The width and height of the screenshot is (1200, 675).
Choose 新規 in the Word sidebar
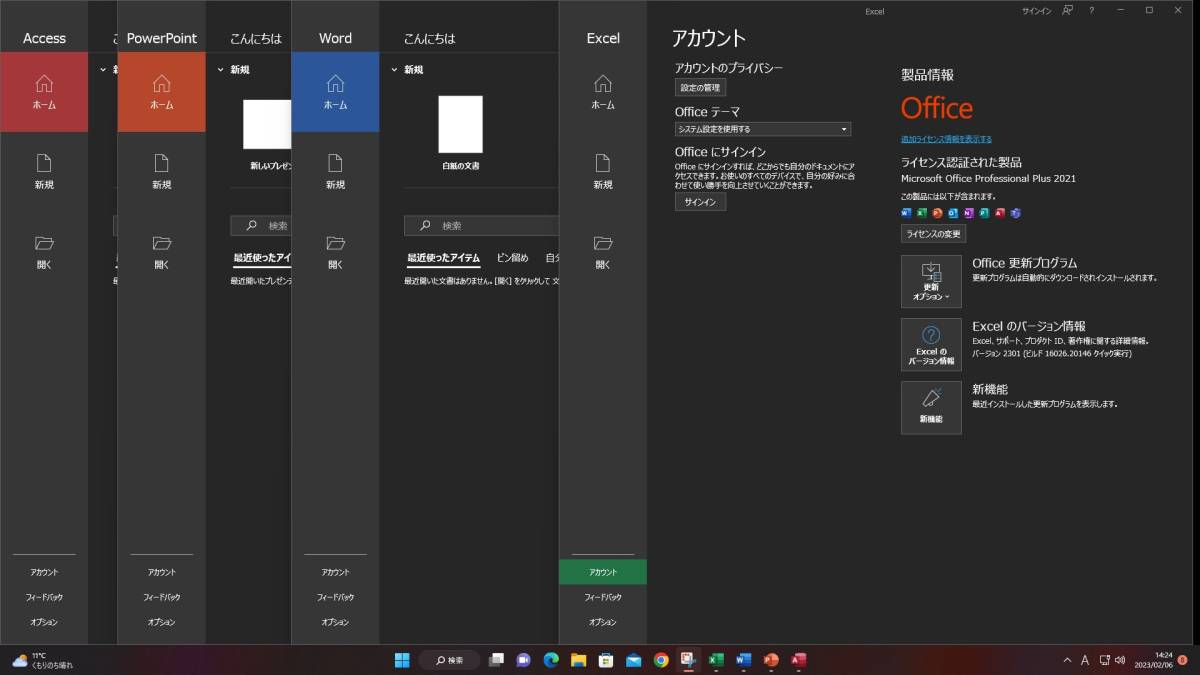tap(335, 172)
